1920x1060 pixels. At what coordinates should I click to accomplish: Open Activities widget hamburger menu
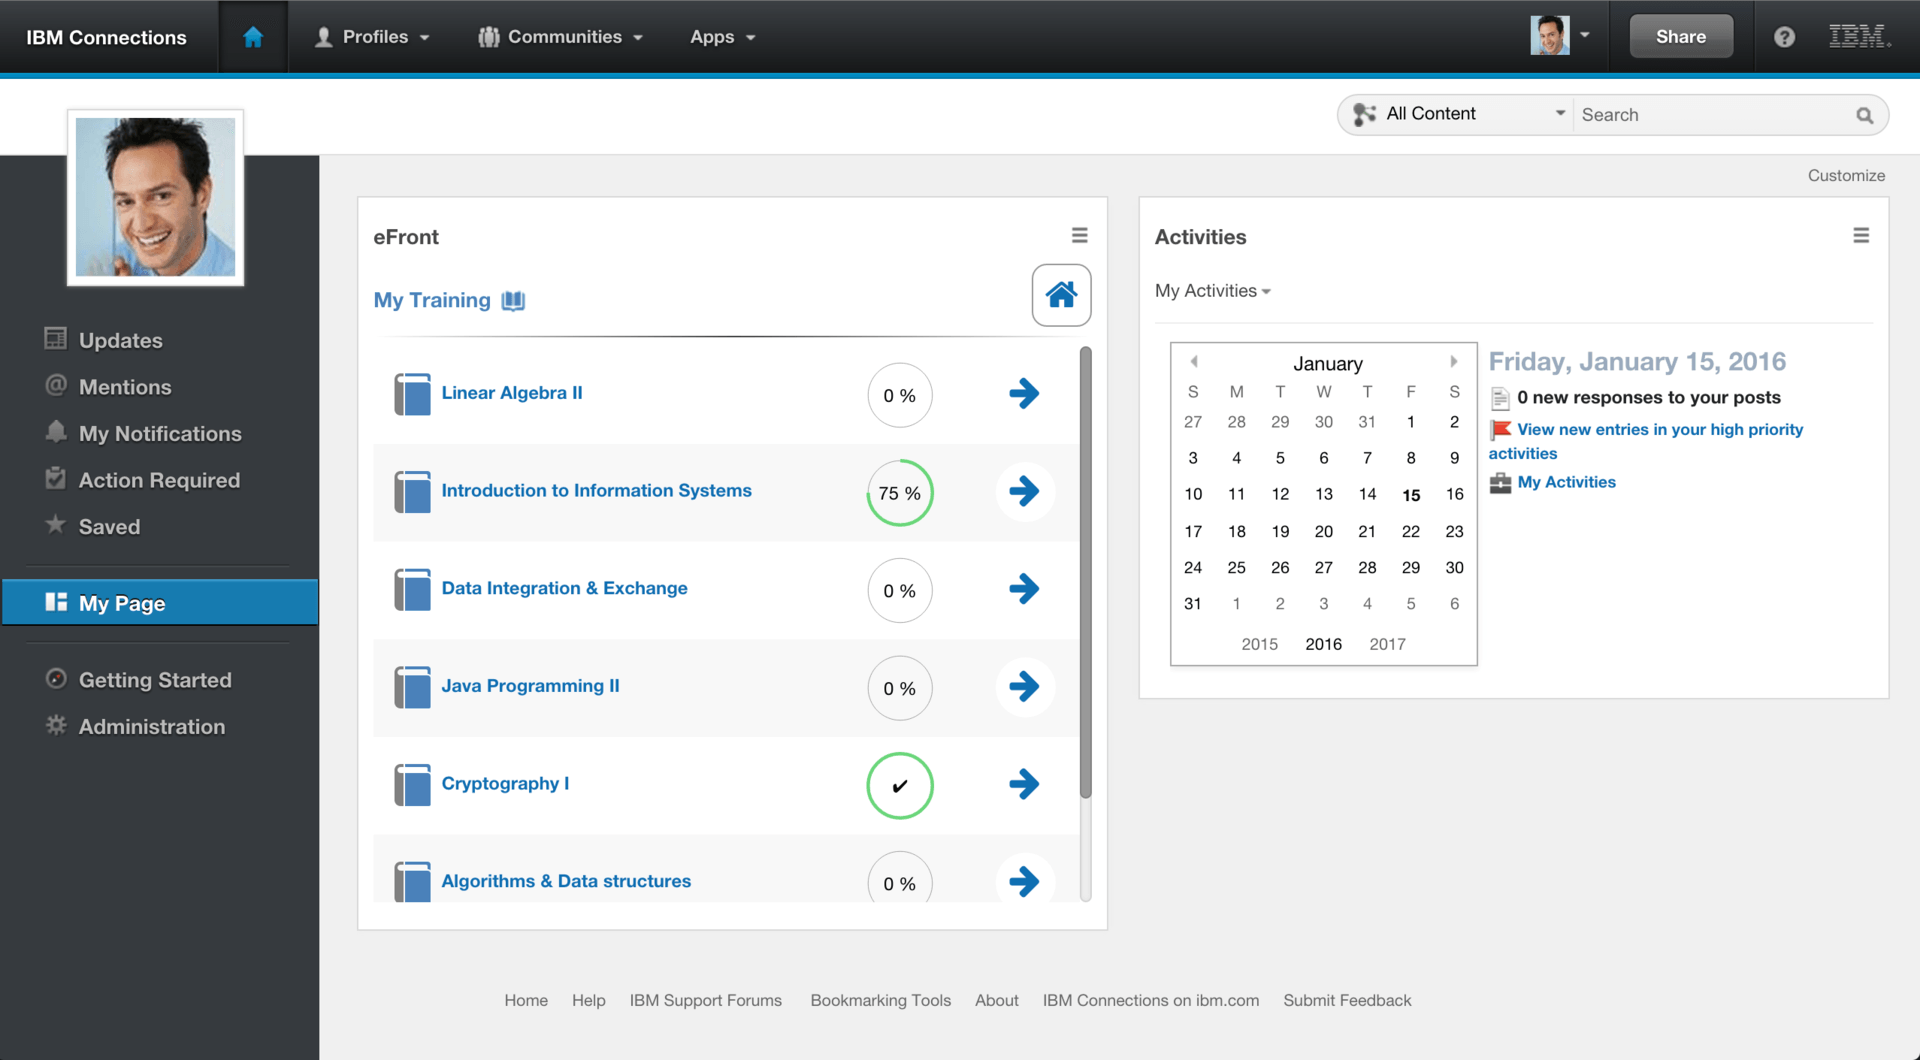point(1861,235)
